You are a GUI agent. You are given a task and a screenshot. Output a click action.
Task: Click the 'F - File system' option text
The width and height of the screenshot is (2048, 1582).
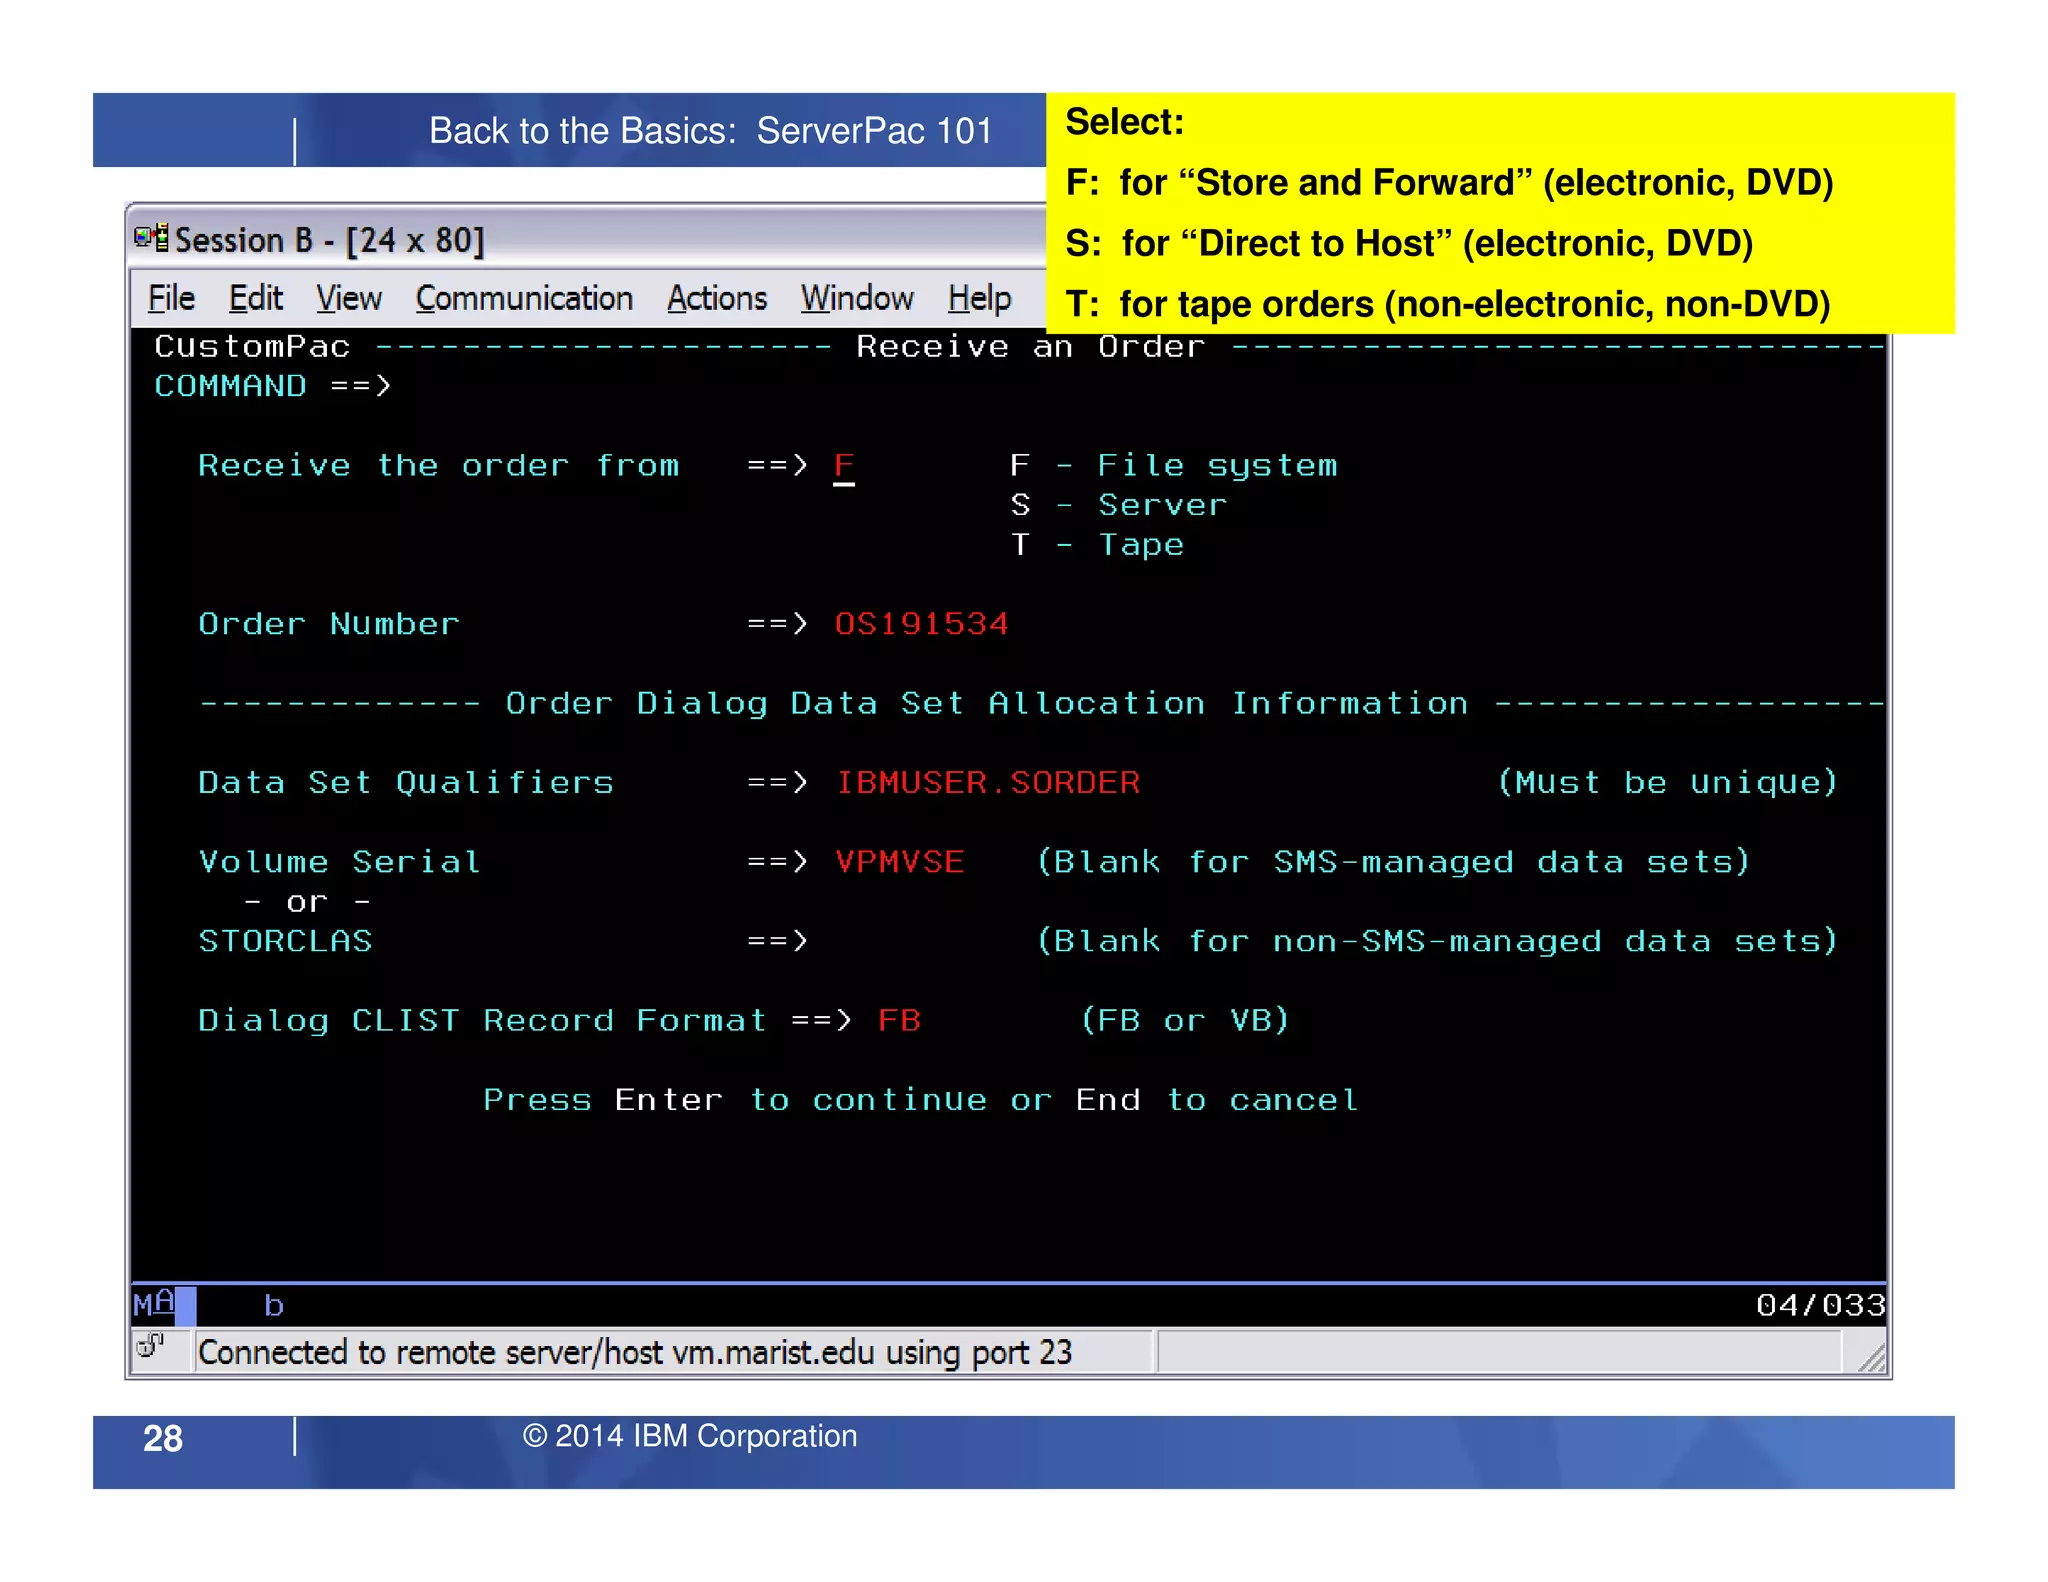1173,465
